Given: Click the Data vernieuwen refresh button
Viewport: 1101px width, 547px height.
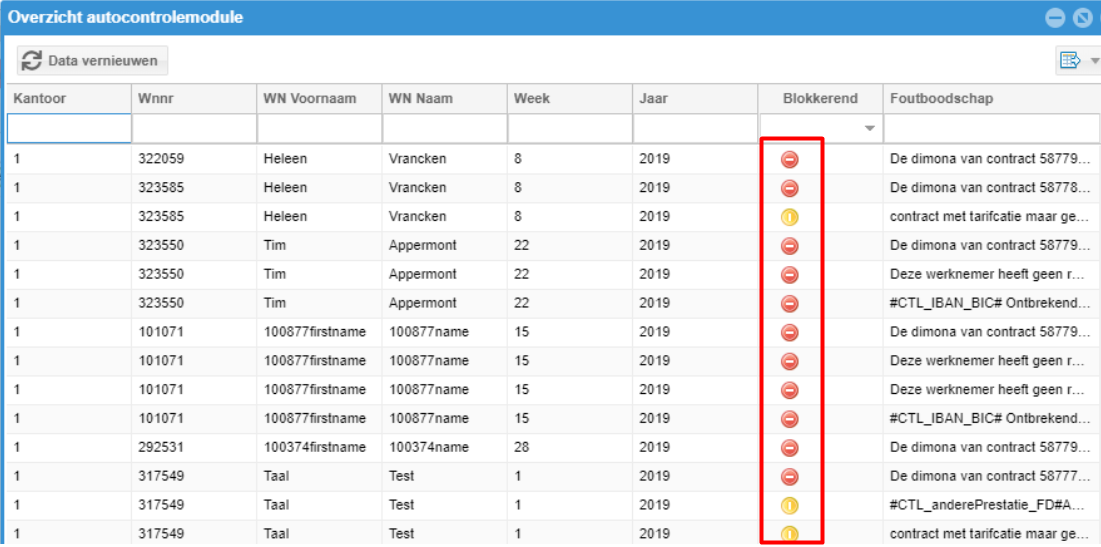Looking at the screenshot, I should pos(92,61).
